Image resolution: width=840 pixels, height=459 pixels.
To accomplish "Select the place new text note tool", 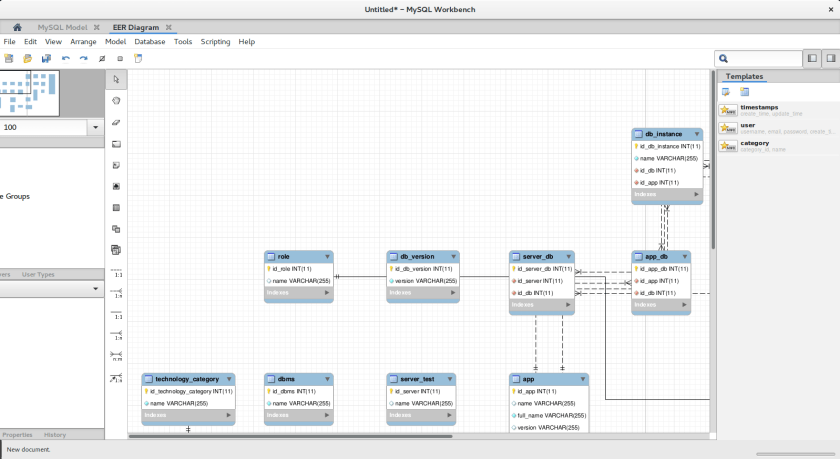I will coord(116,165).
